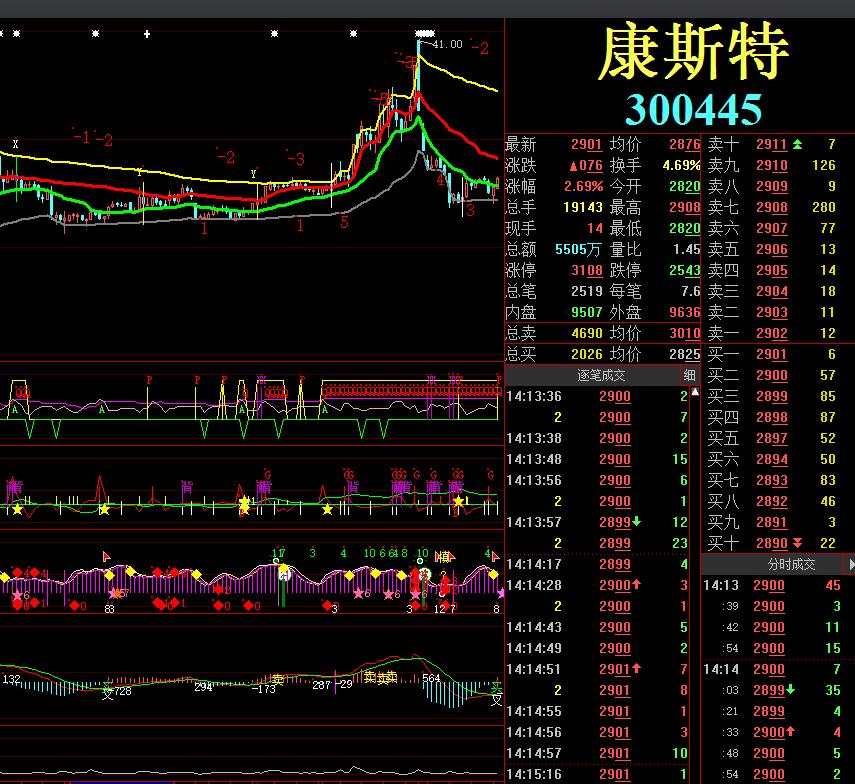Click the scroll-up arrow of 逐笔成交 list
Image resolution: width=855 pixels, height=784 pixels.
pyautogui.click(x=695, y=391)
